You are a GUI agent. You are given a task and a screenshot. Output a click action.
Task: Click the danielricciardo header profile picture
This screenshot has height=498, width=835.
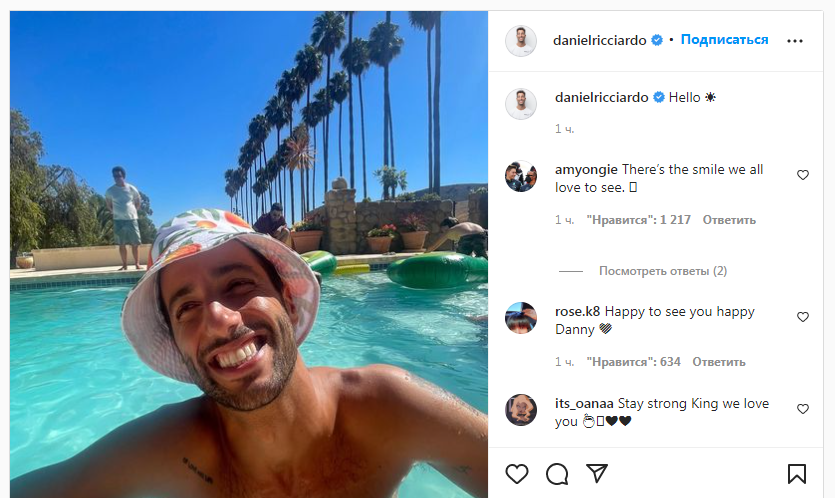point(521,40)
